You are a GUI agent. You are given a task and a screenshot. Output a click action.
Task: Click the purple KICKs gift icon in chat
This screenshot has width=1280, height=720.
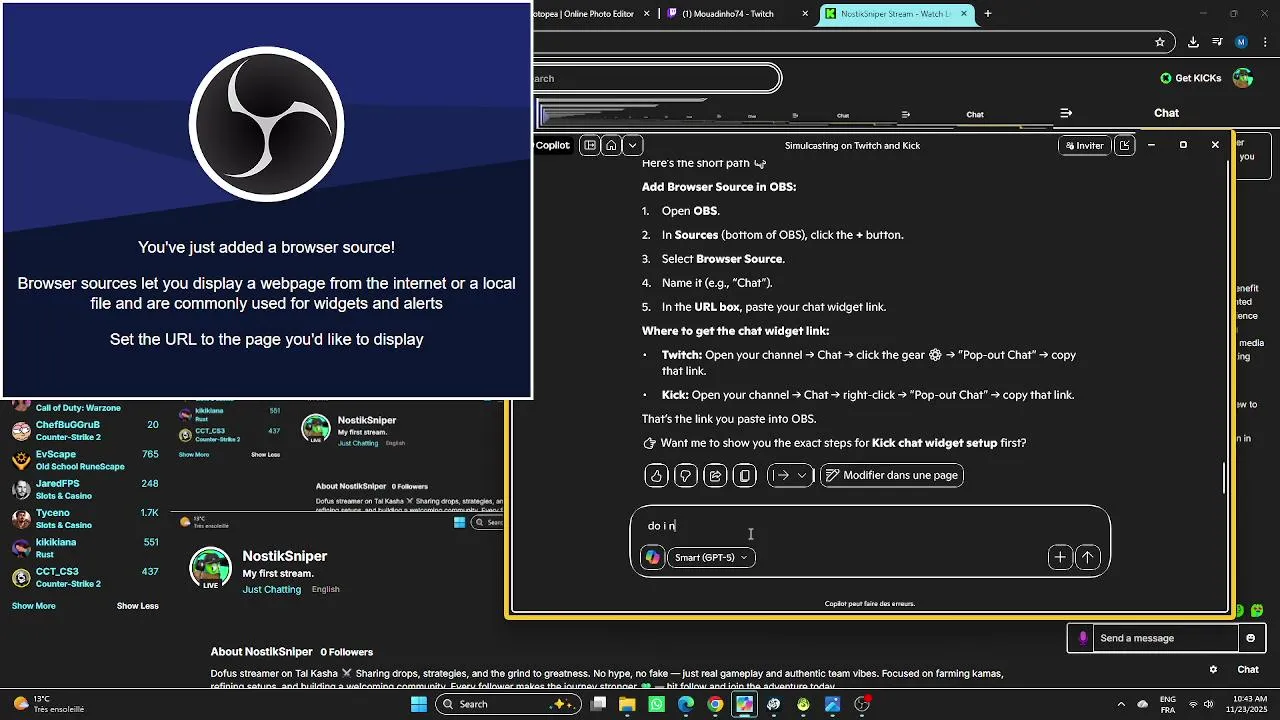1082,638
